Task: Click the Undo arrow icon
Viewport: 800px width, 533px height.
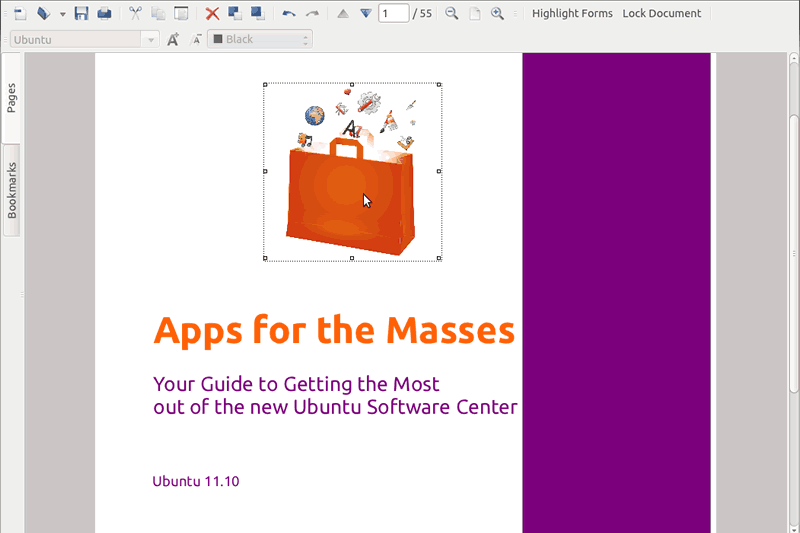Action: (x=289, y=14)
